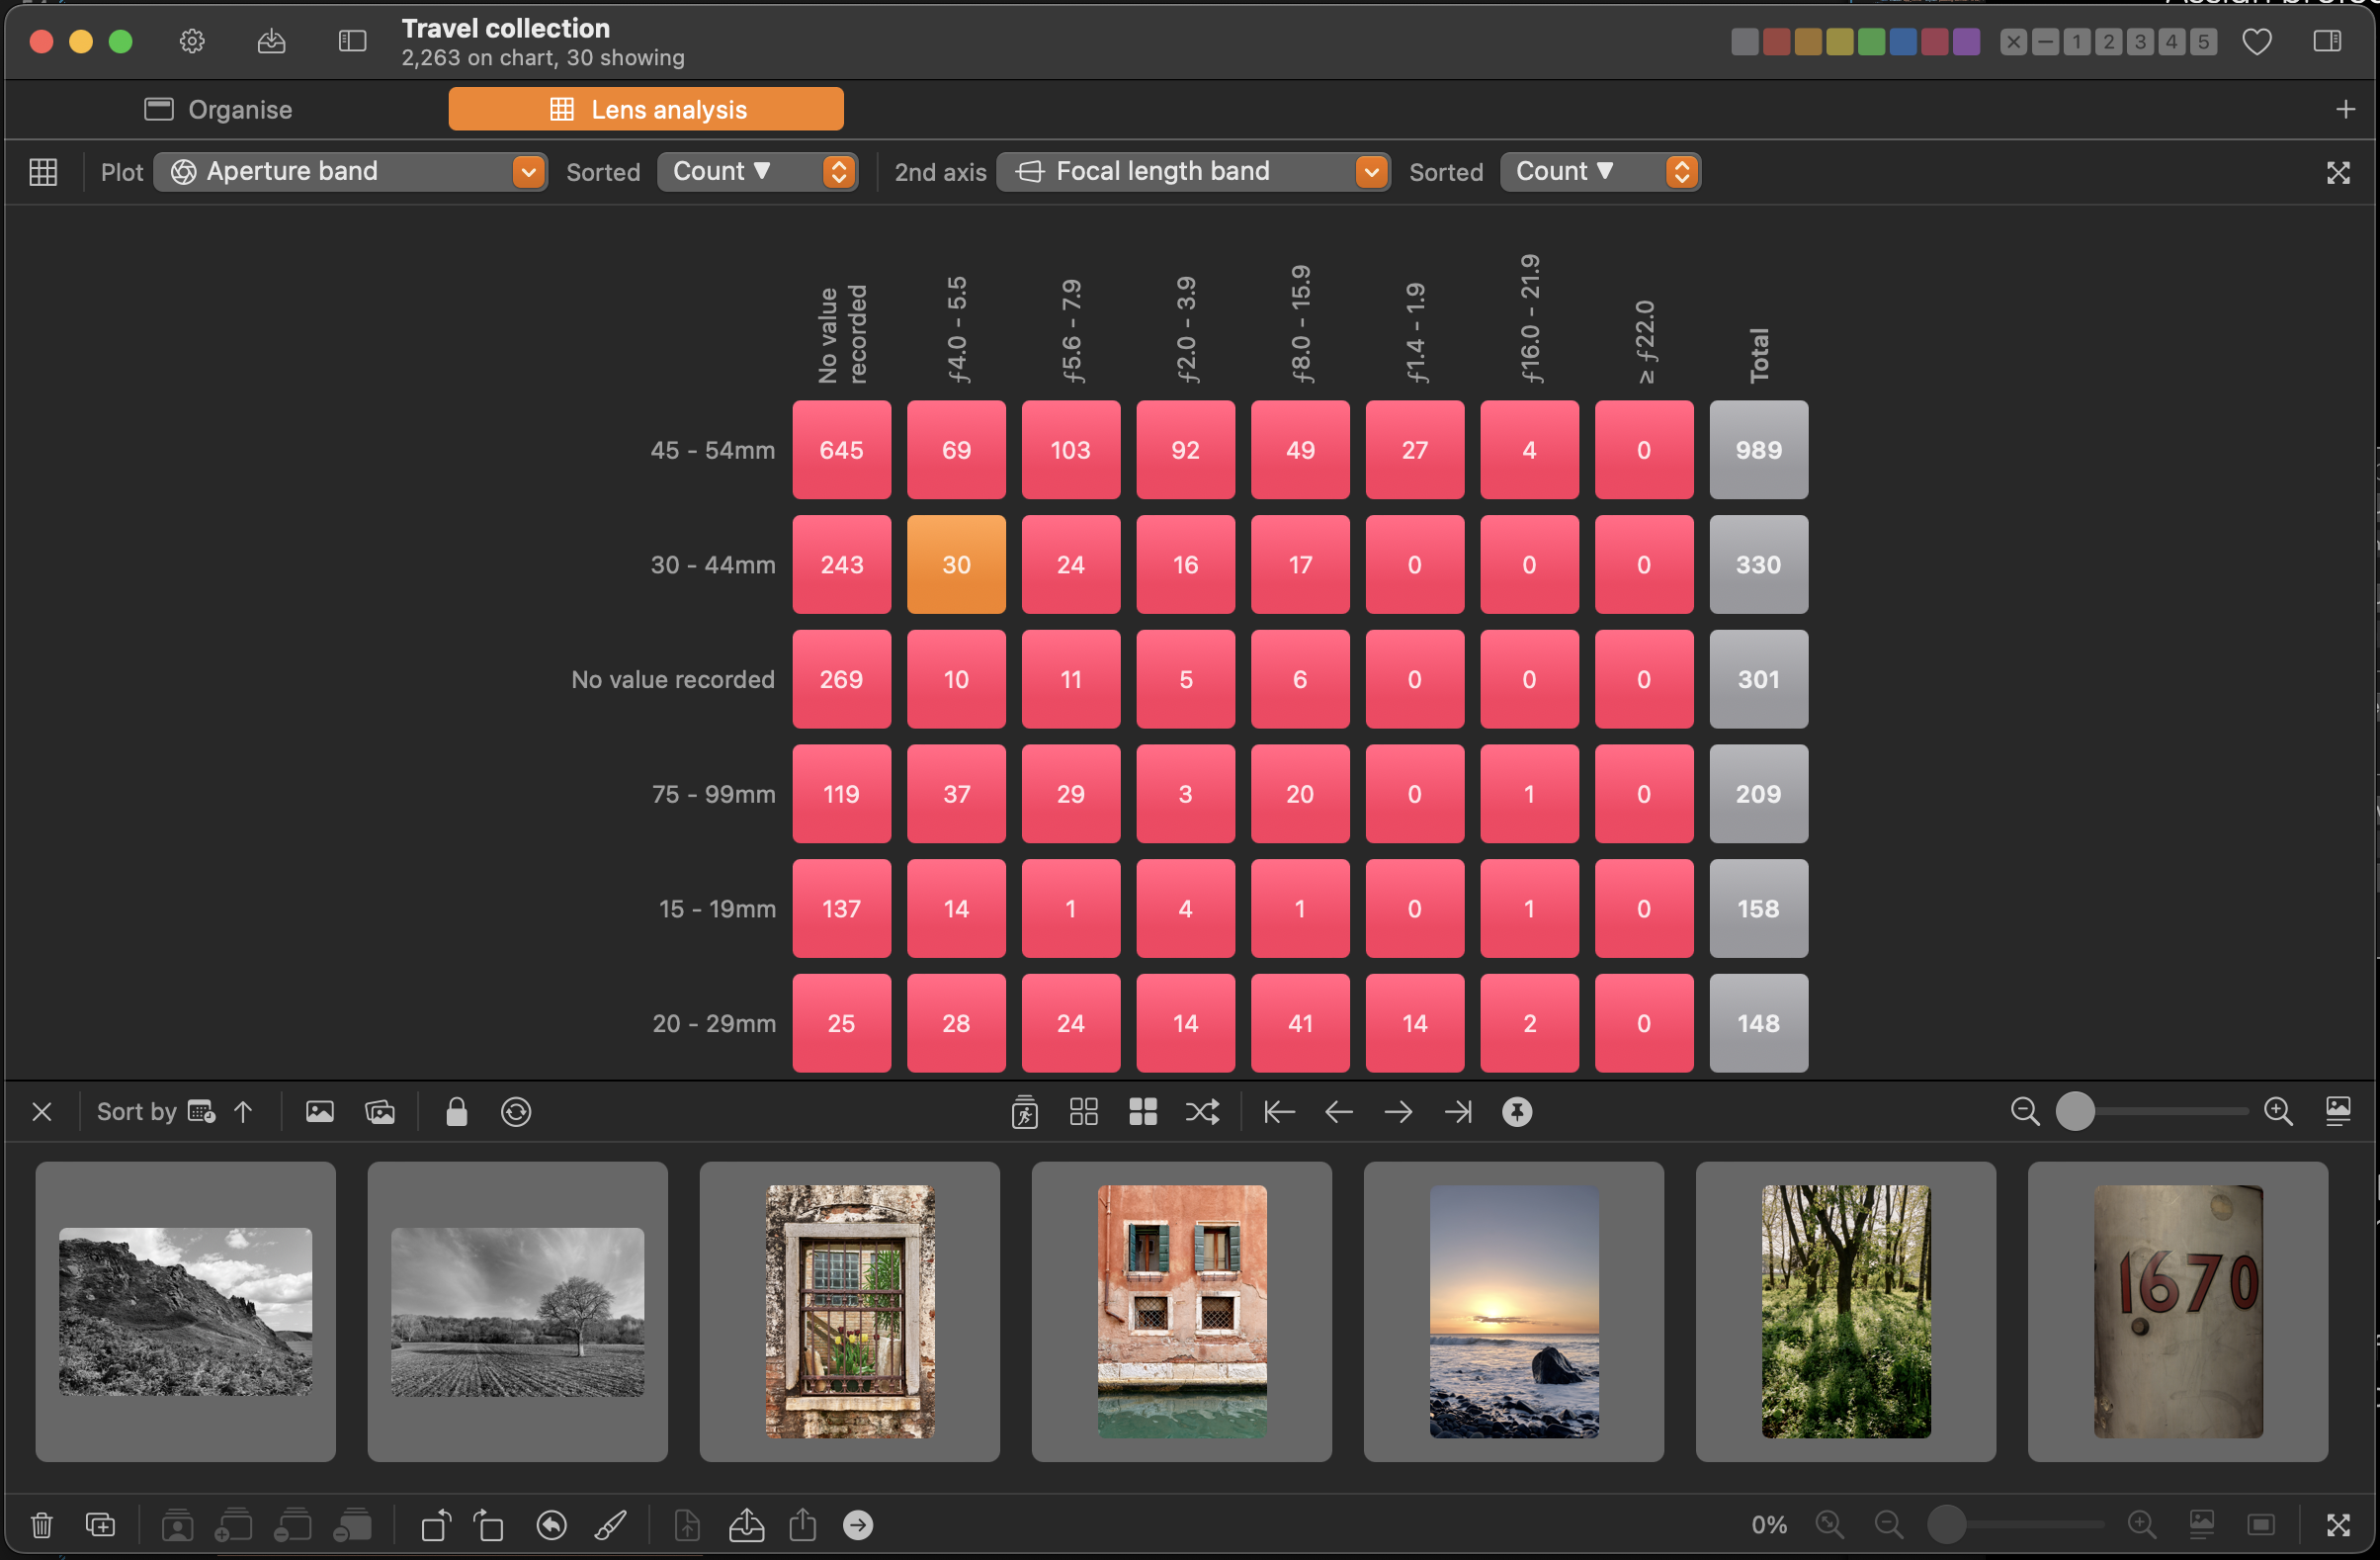Click the go to first image icon
Viewport: 2380px width, 1560px height.
click(x=1279, y=1111)
